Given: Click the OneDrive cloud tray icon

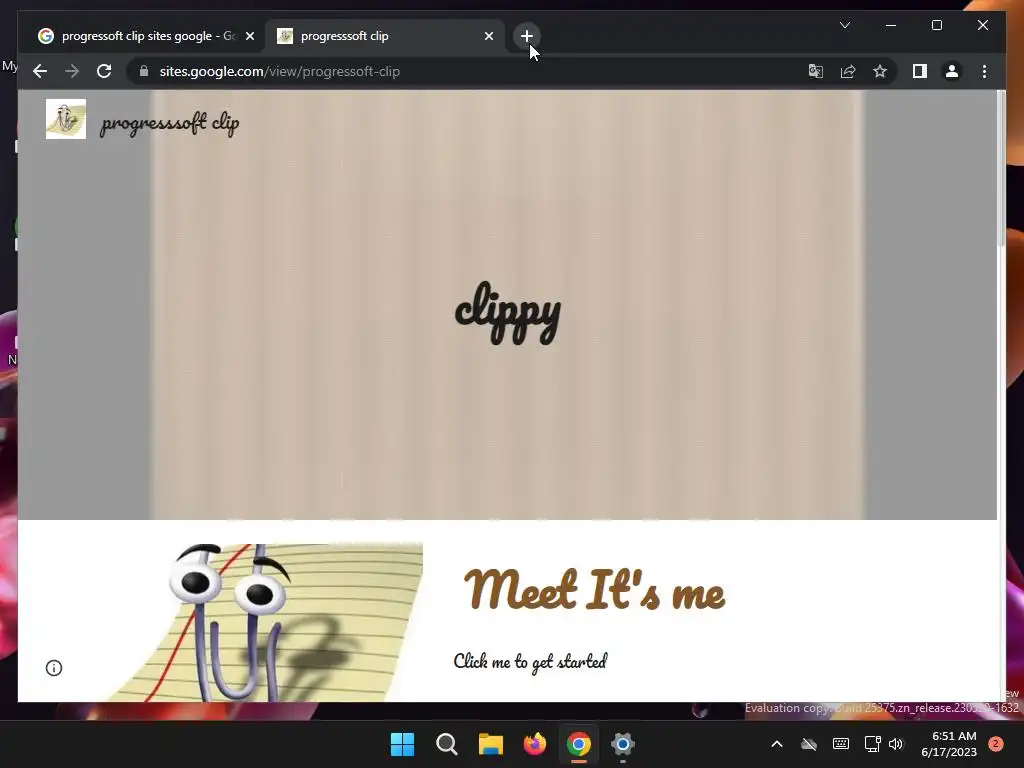Looking at the screenshot, I should click(x=809, y=744).
